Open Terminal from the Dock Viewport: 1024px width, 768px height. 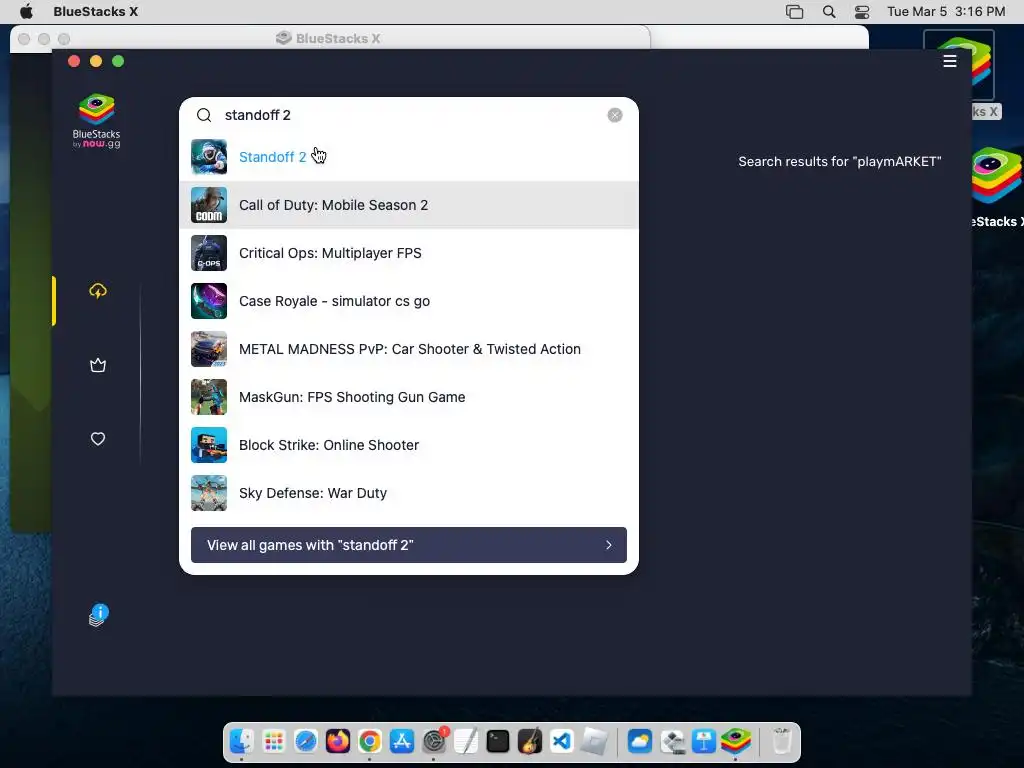(498, 742)
